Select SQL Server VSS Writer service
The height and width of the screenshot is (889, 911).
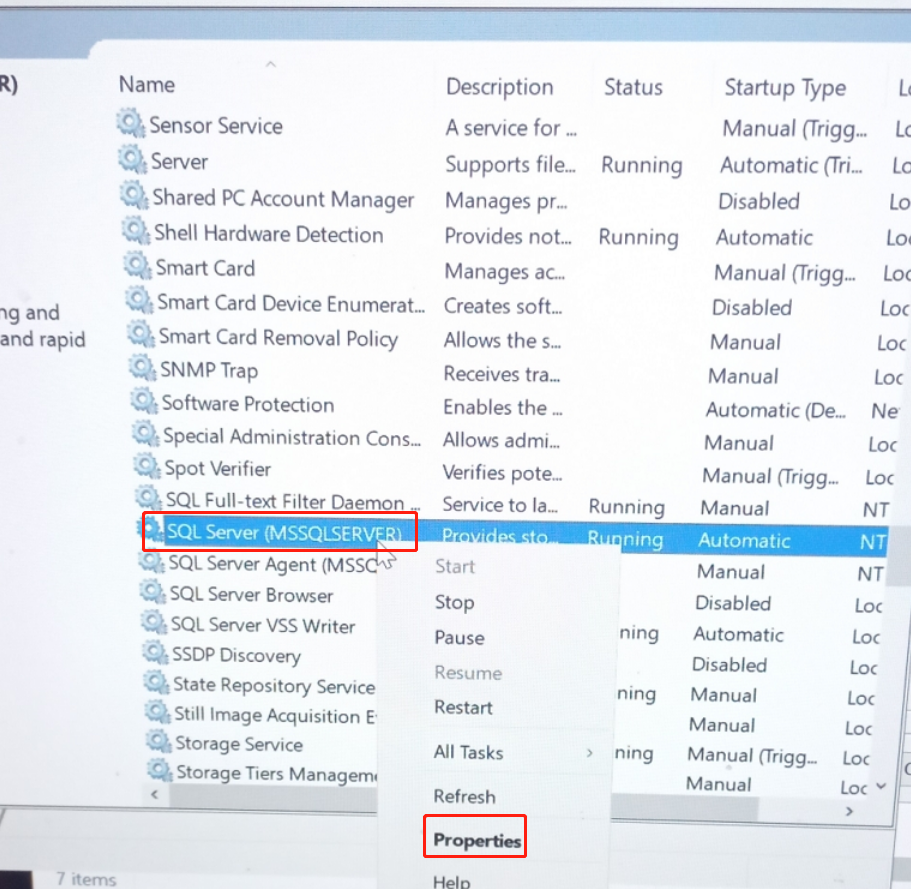[263, 625]
